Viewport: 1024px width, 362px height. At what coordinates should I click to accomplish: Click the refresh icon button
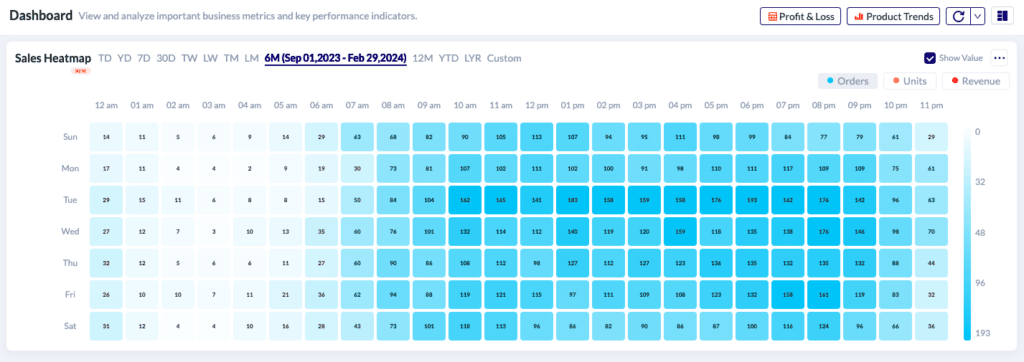tap(958, 16)
